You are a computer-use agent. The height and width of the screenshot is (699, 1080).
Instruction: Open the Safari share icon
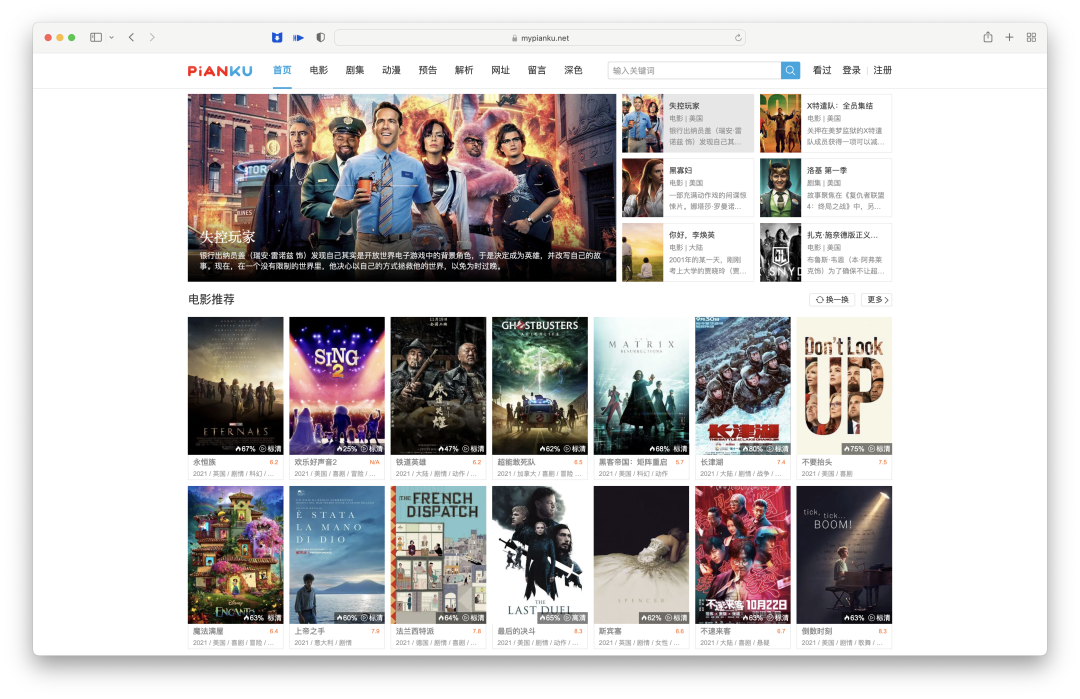[x=988, y=37]
